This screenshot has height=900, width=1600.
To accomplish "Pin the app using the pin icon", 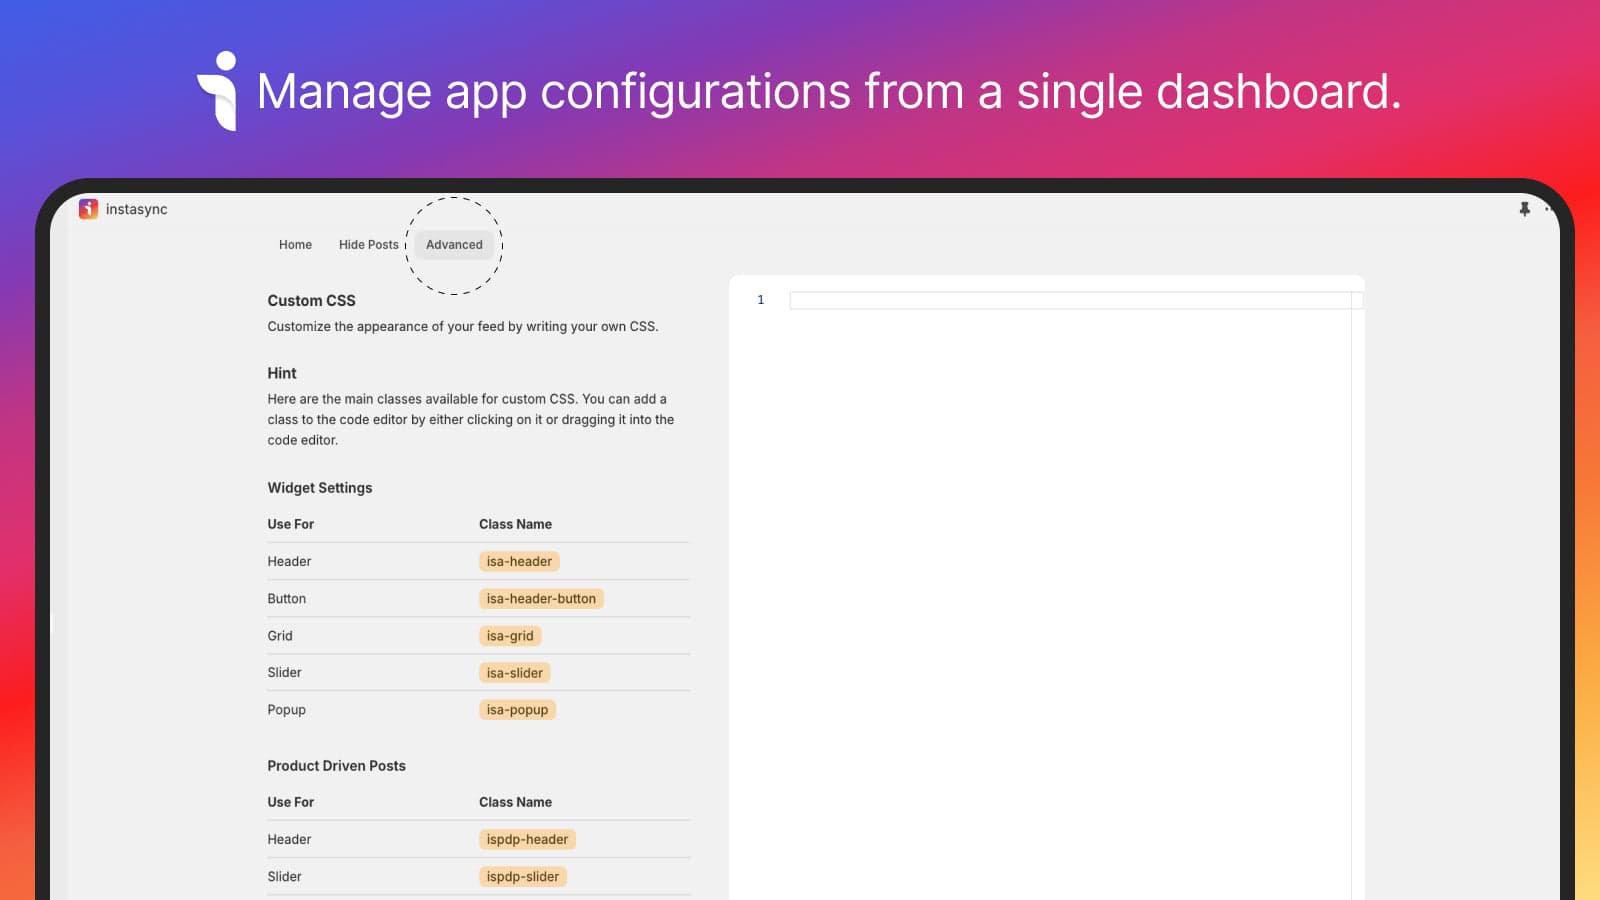I will point(1524,209).
